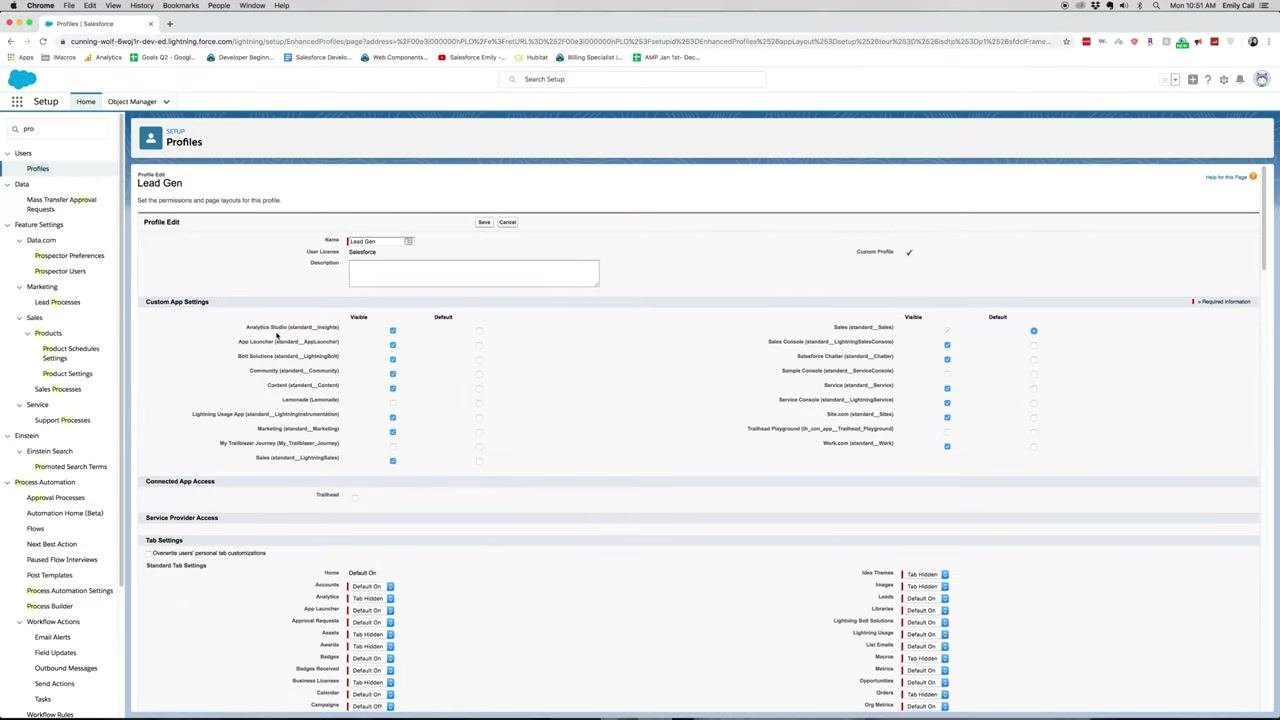Image resolution: width=1280 pixels, height=720 pixels.
Task: Click the Name field lookup icon
Action: pos(408,241)
